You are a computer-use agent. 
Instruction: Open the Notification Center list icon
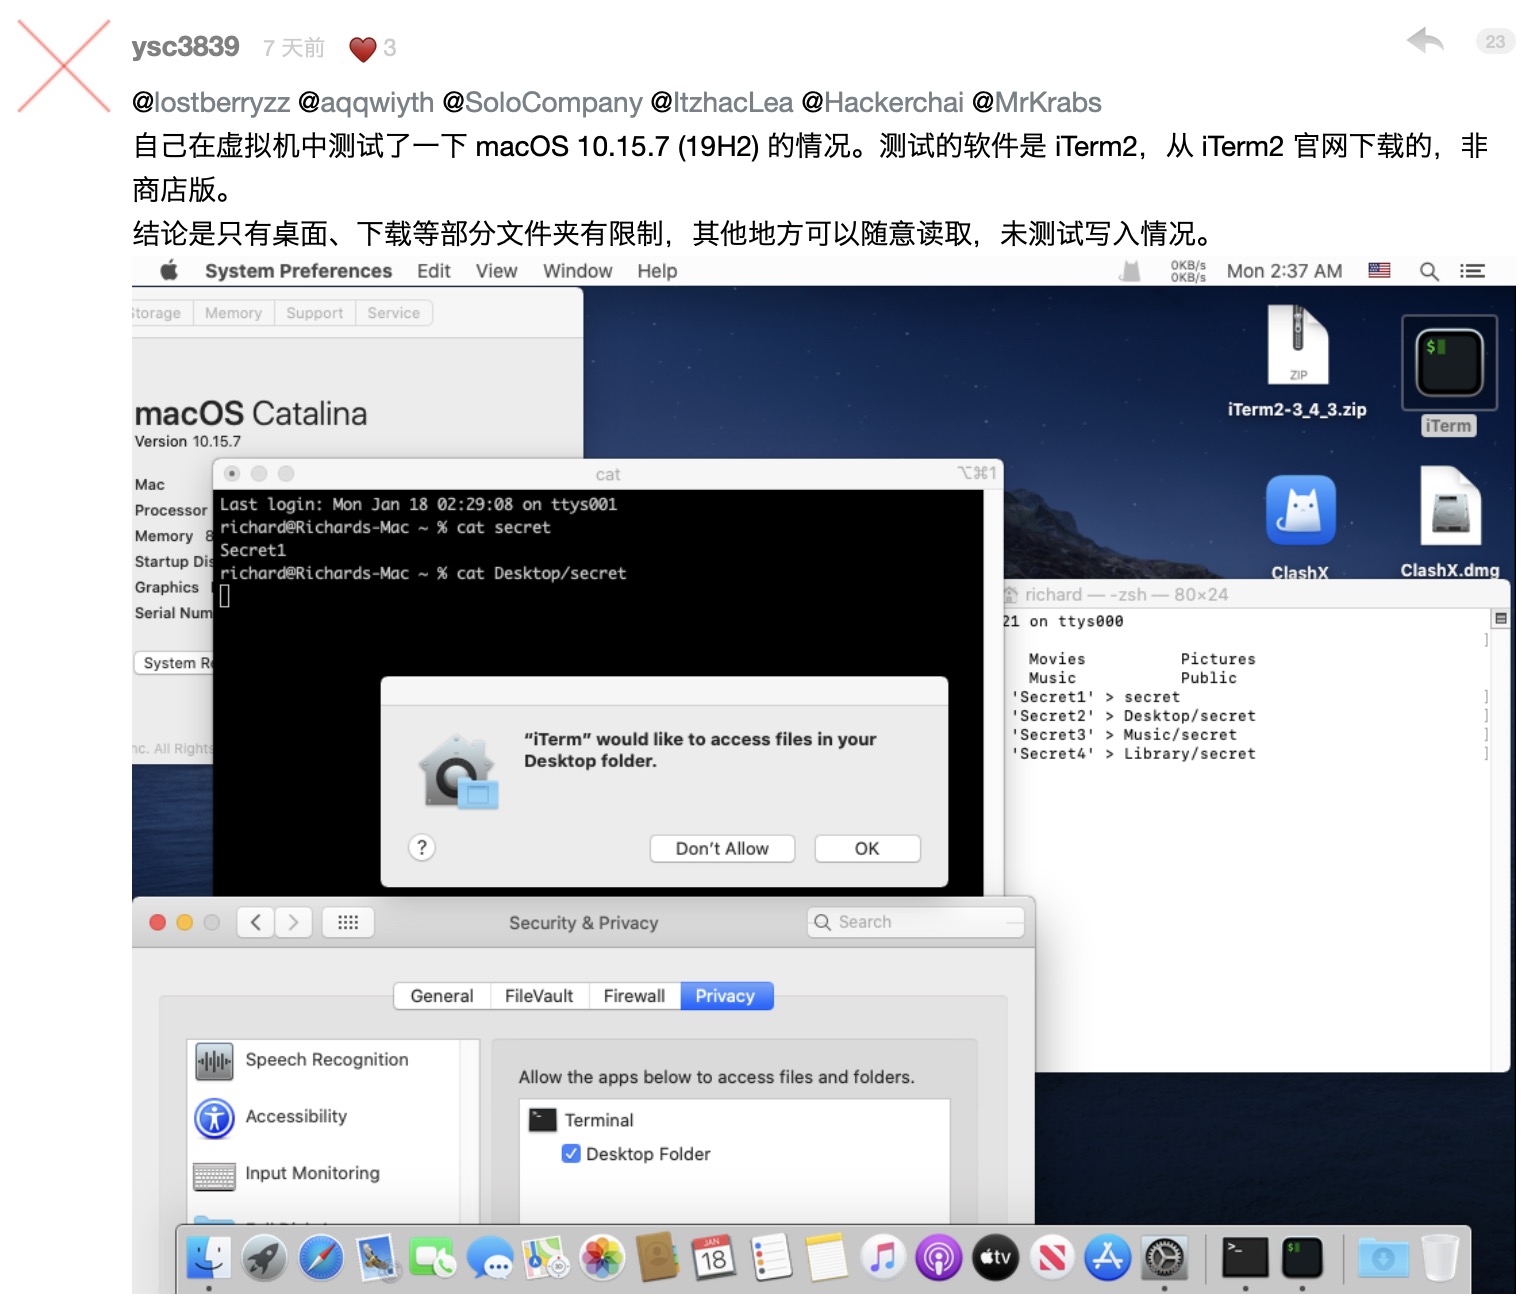1472,271
